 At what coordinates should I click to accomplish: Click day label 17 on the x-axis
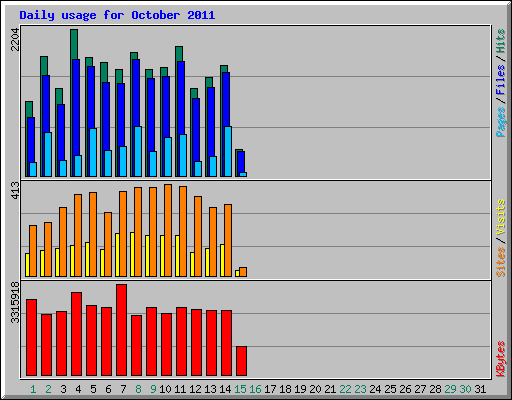270,389
